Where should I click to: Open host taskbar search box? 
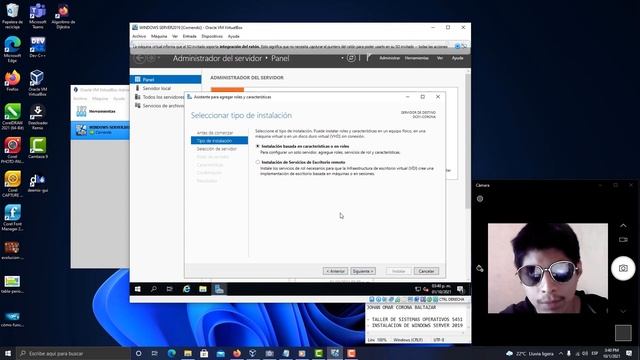tap(73, 353)
